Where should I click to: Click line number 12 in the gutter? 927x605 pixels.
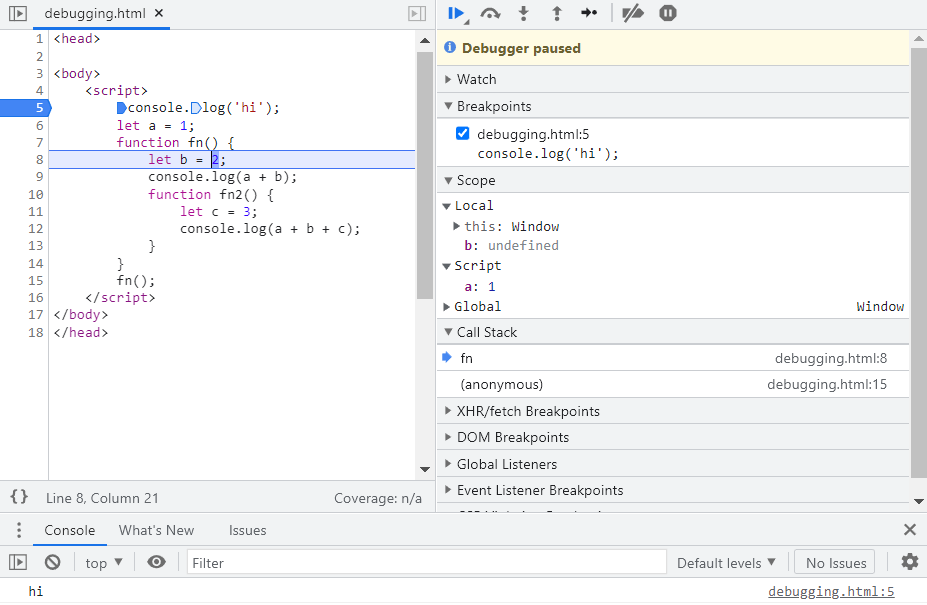click(x=35, y=229)
